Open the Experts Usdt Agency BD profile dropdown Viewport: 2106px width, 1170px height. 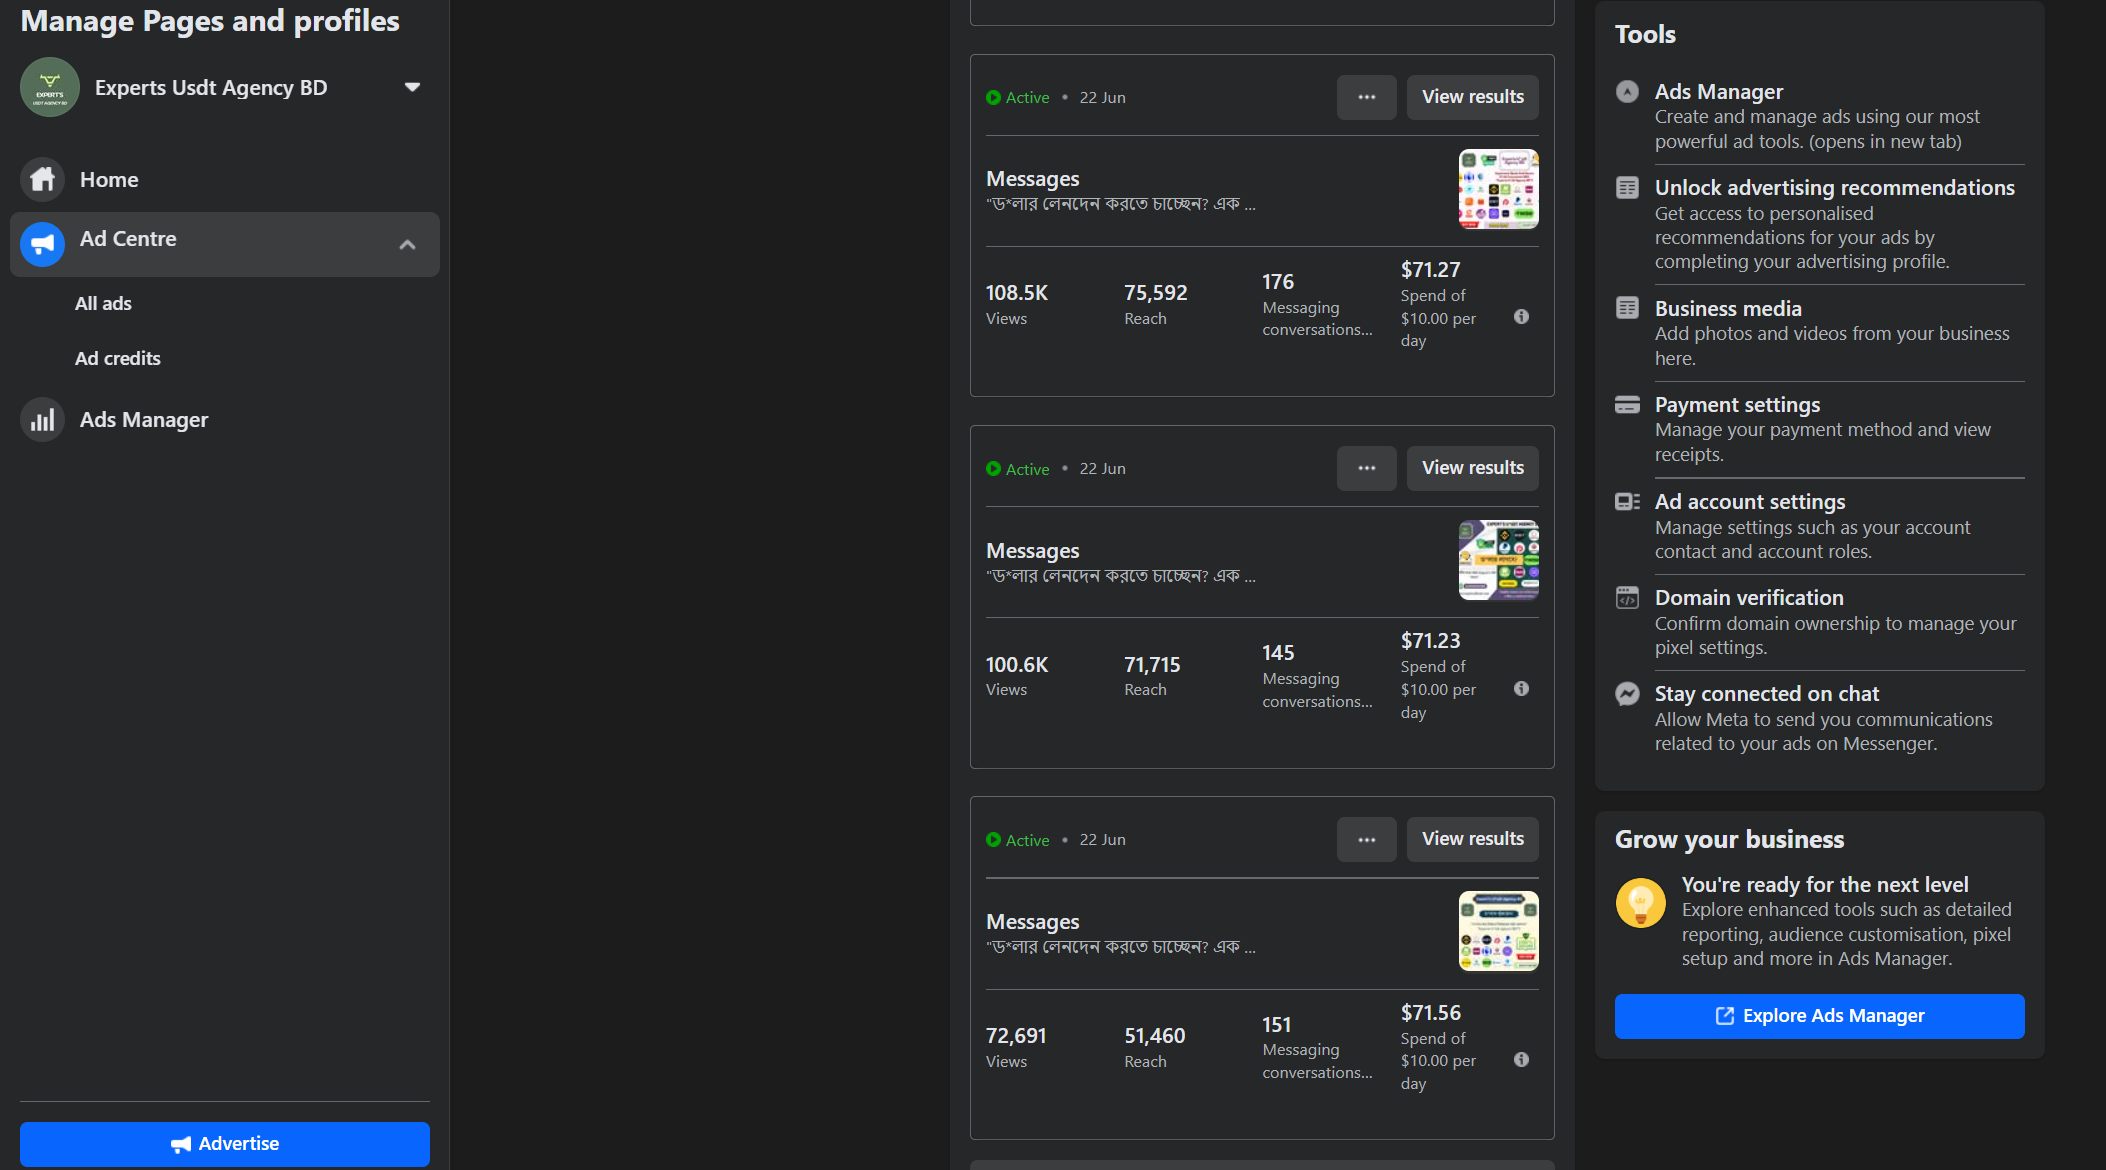(412, 87)
